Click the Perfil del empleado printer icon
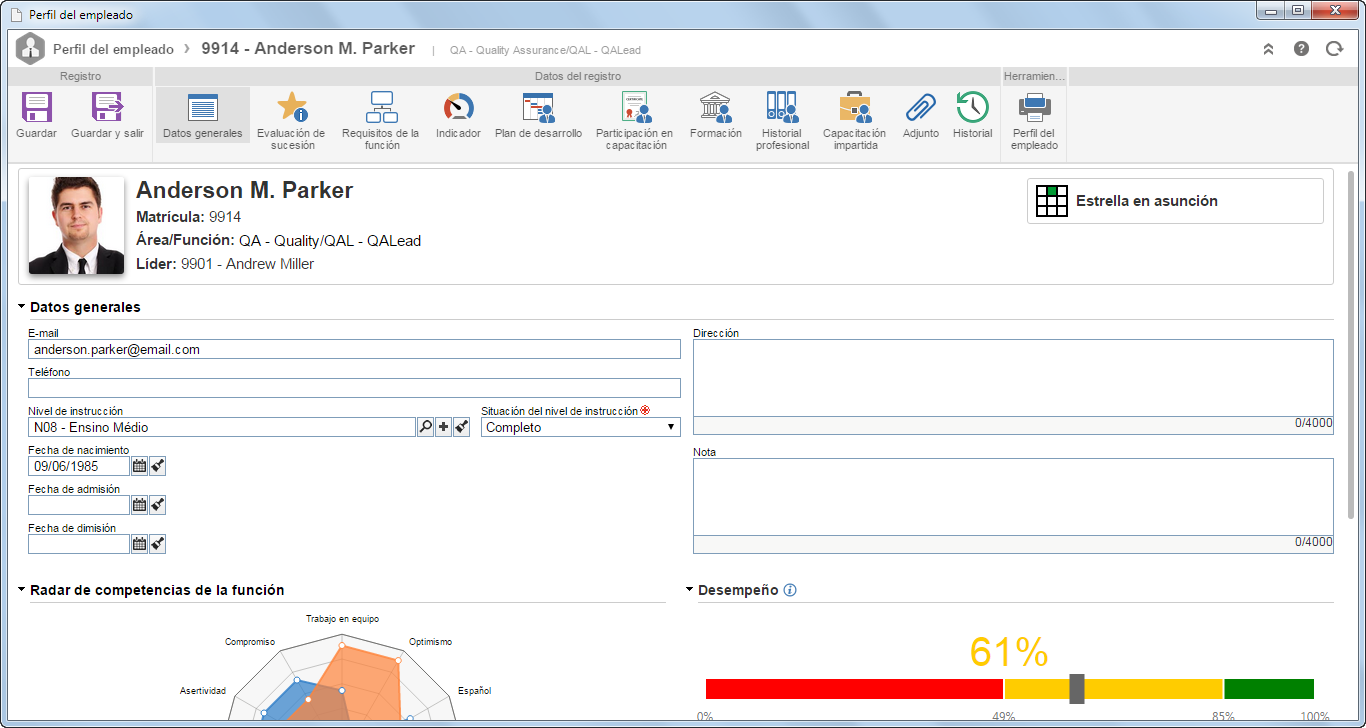 pyautogui.click(x=1034, y=107)
